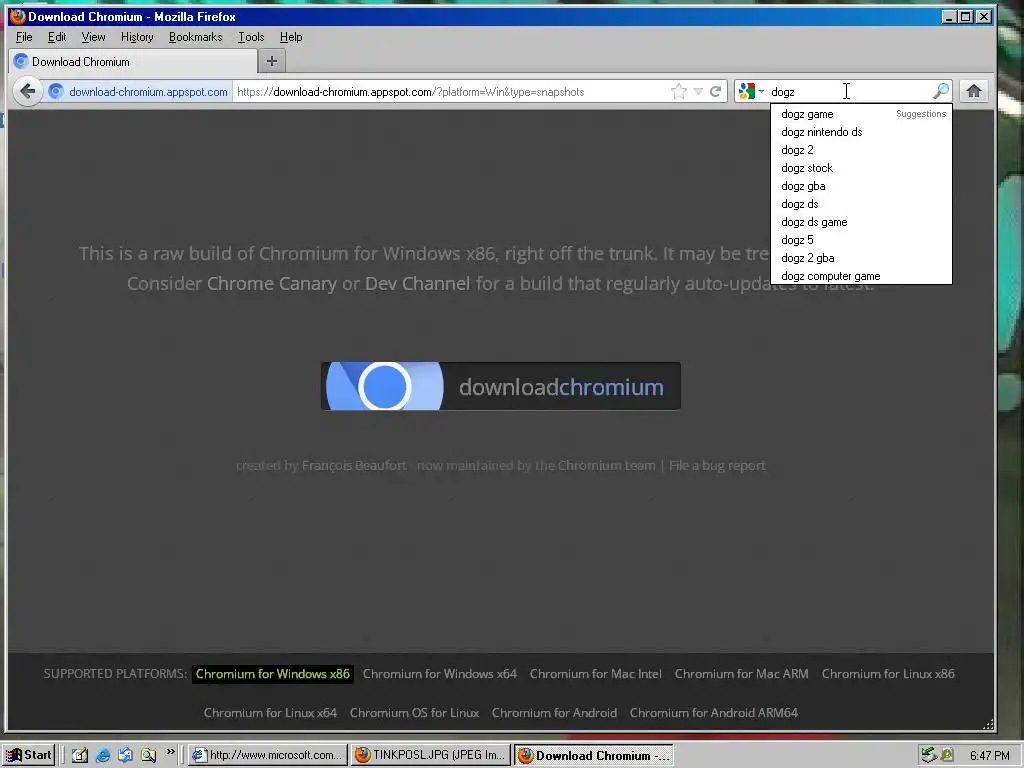Click the second system tray icon
Image resolution: width=1024 pixels, height=768 pixels.
(x=947, y=756)
